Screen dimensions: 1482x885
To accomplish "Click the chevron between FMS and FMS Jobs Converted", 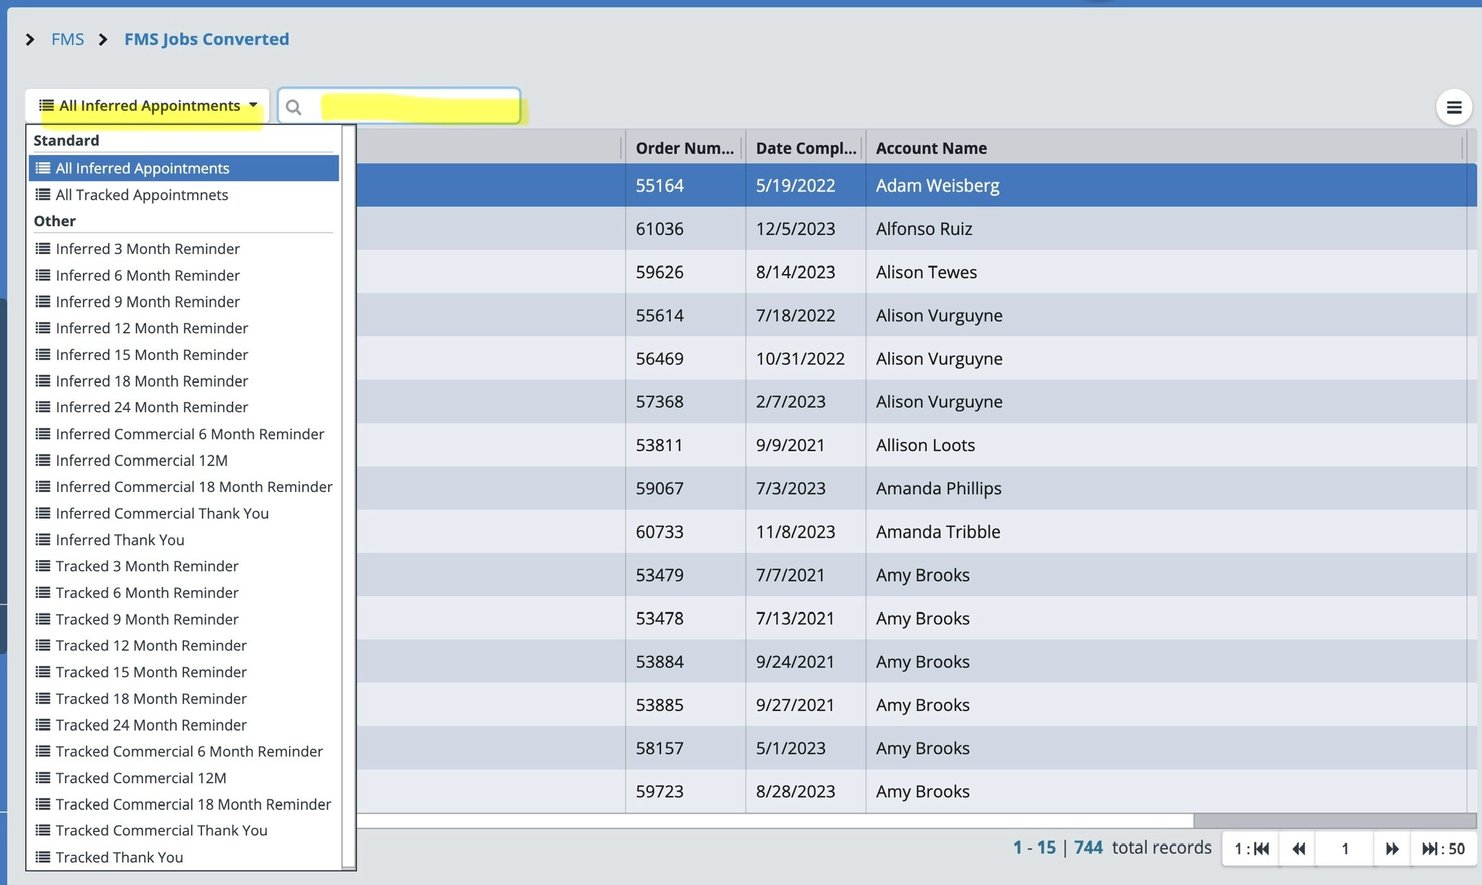I will (103, 40).
